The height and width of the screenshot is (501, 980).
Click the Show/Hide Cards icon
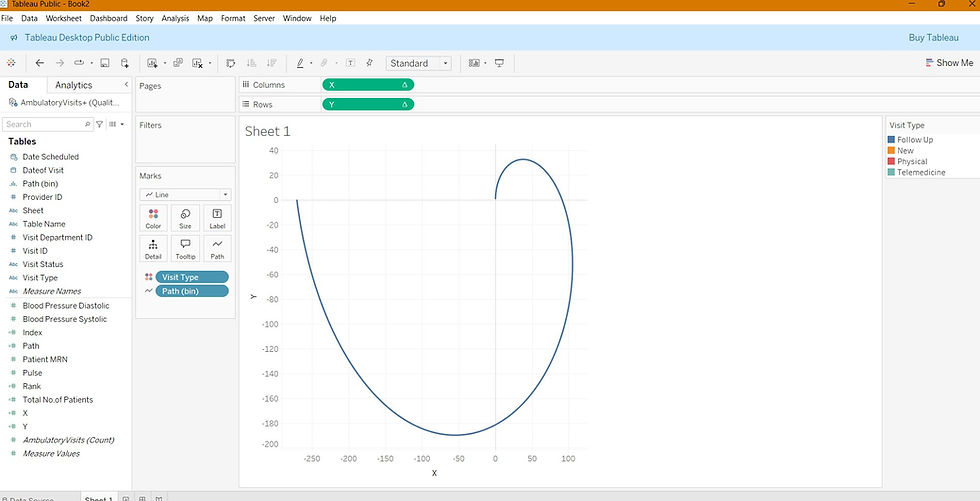coord(474,63)
